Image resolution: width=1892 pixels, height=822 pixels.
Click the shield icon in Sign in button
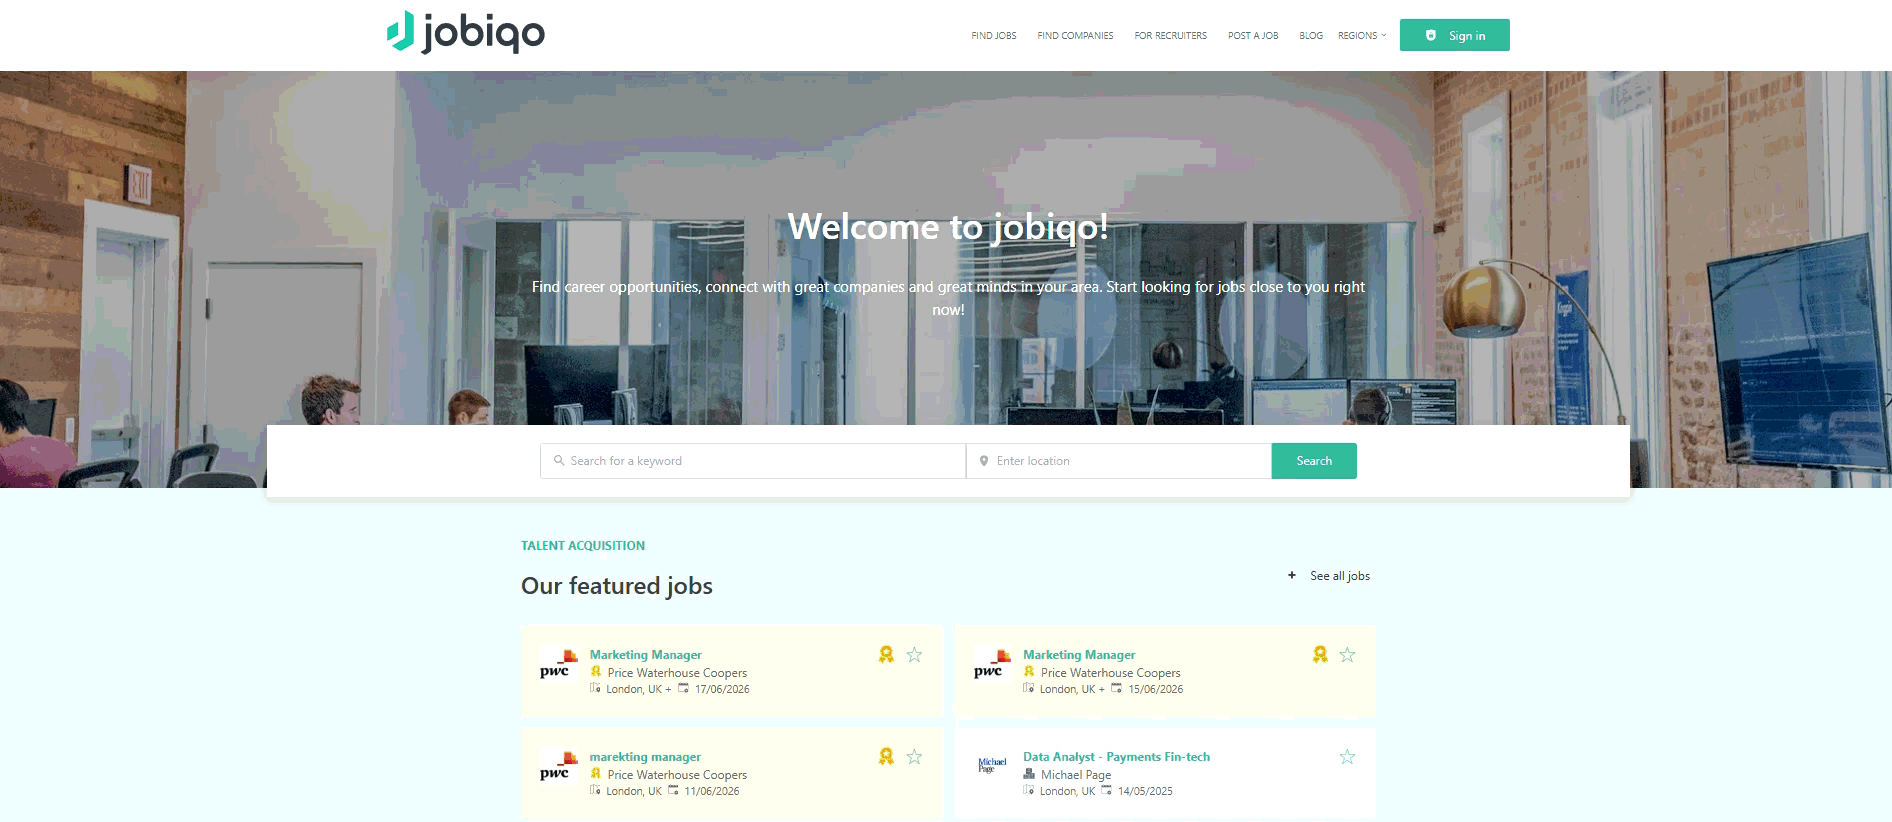coord(1431,35)
